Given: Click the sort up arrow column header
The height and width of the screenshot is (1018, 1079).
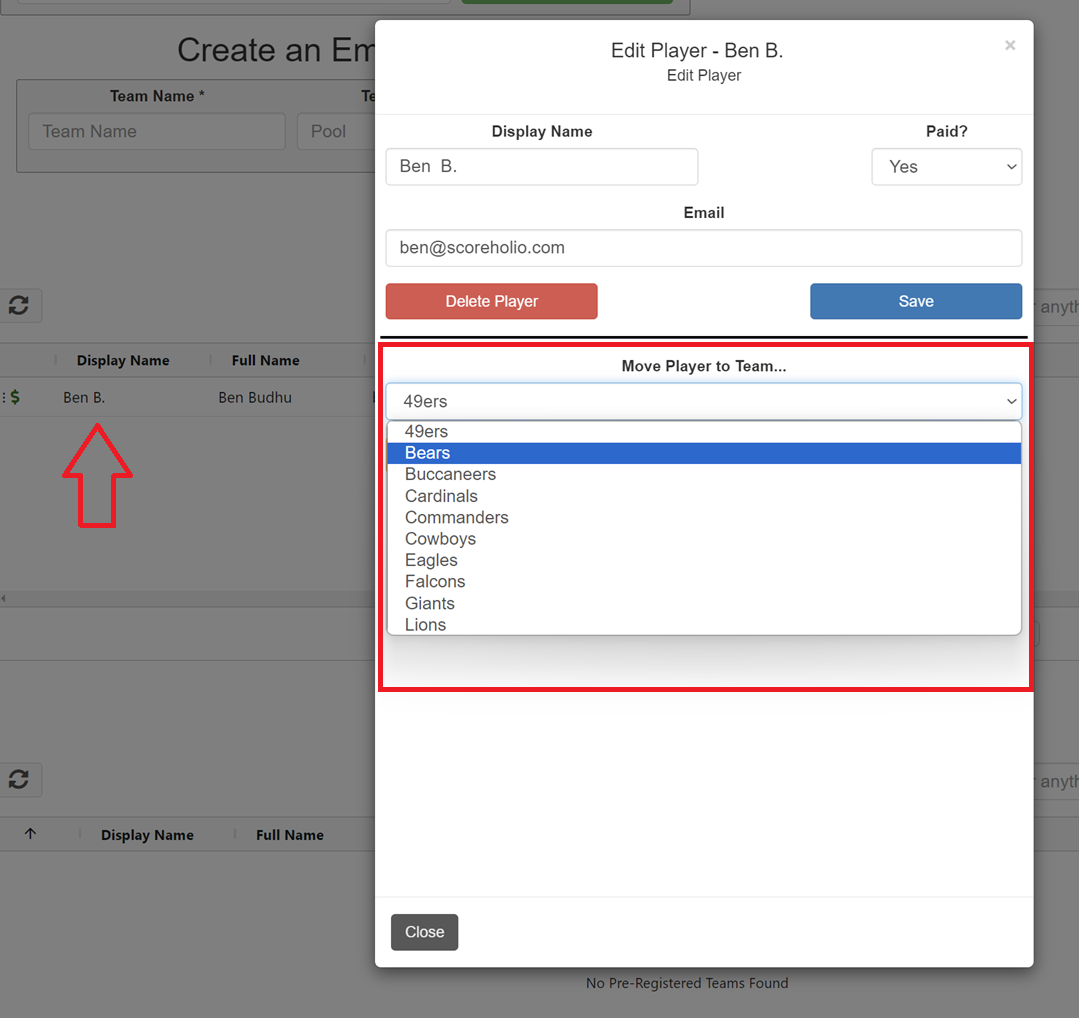Looking at the screenshot, I should click(x=30, y=834).
